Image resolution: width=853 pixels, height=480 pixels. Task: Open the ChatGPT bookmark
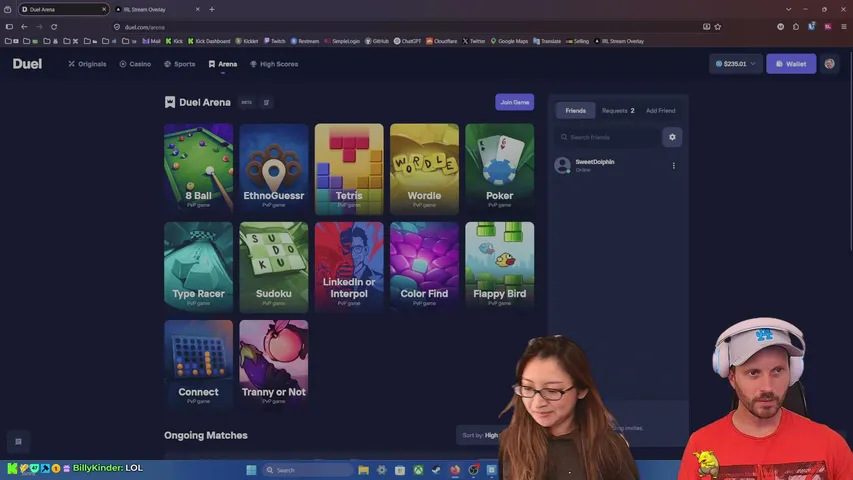point(407,41)
